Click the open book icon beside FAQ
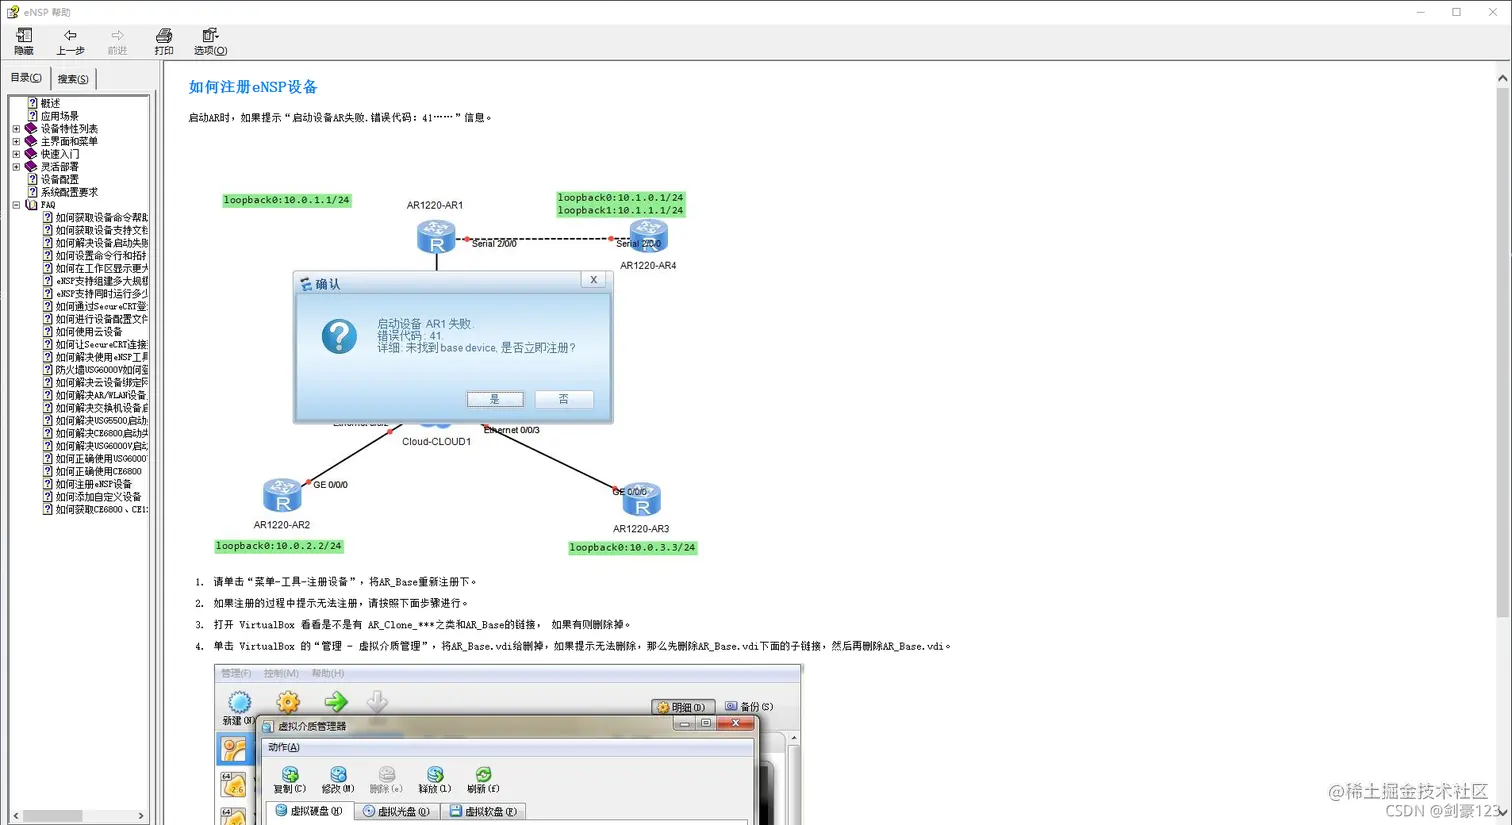This screenshot has height=825, width=1512. point(31,205)
